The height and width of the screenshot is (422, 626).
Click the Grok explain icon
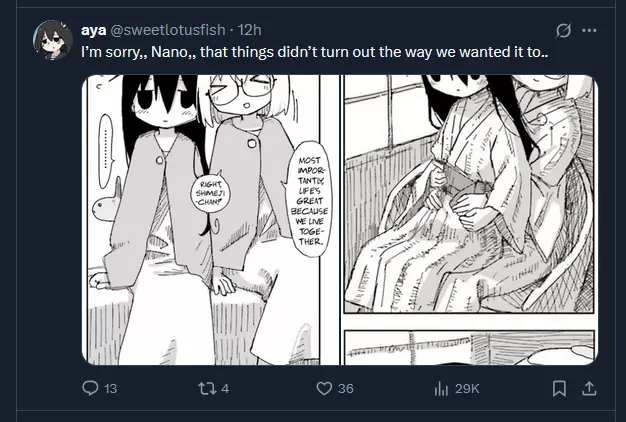pos(563,30)
